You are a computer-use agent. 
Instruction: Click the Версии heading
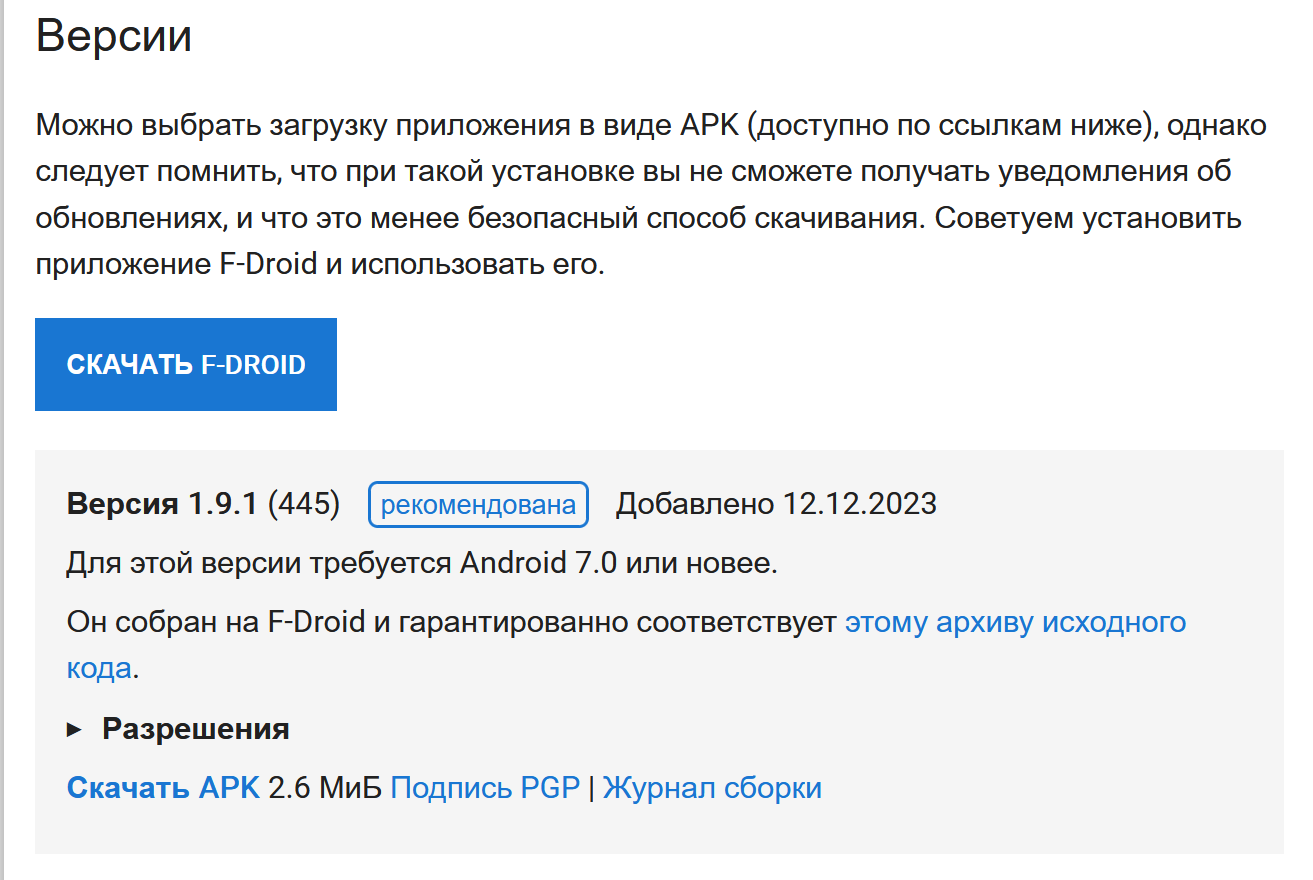click(x=113, y=37)
